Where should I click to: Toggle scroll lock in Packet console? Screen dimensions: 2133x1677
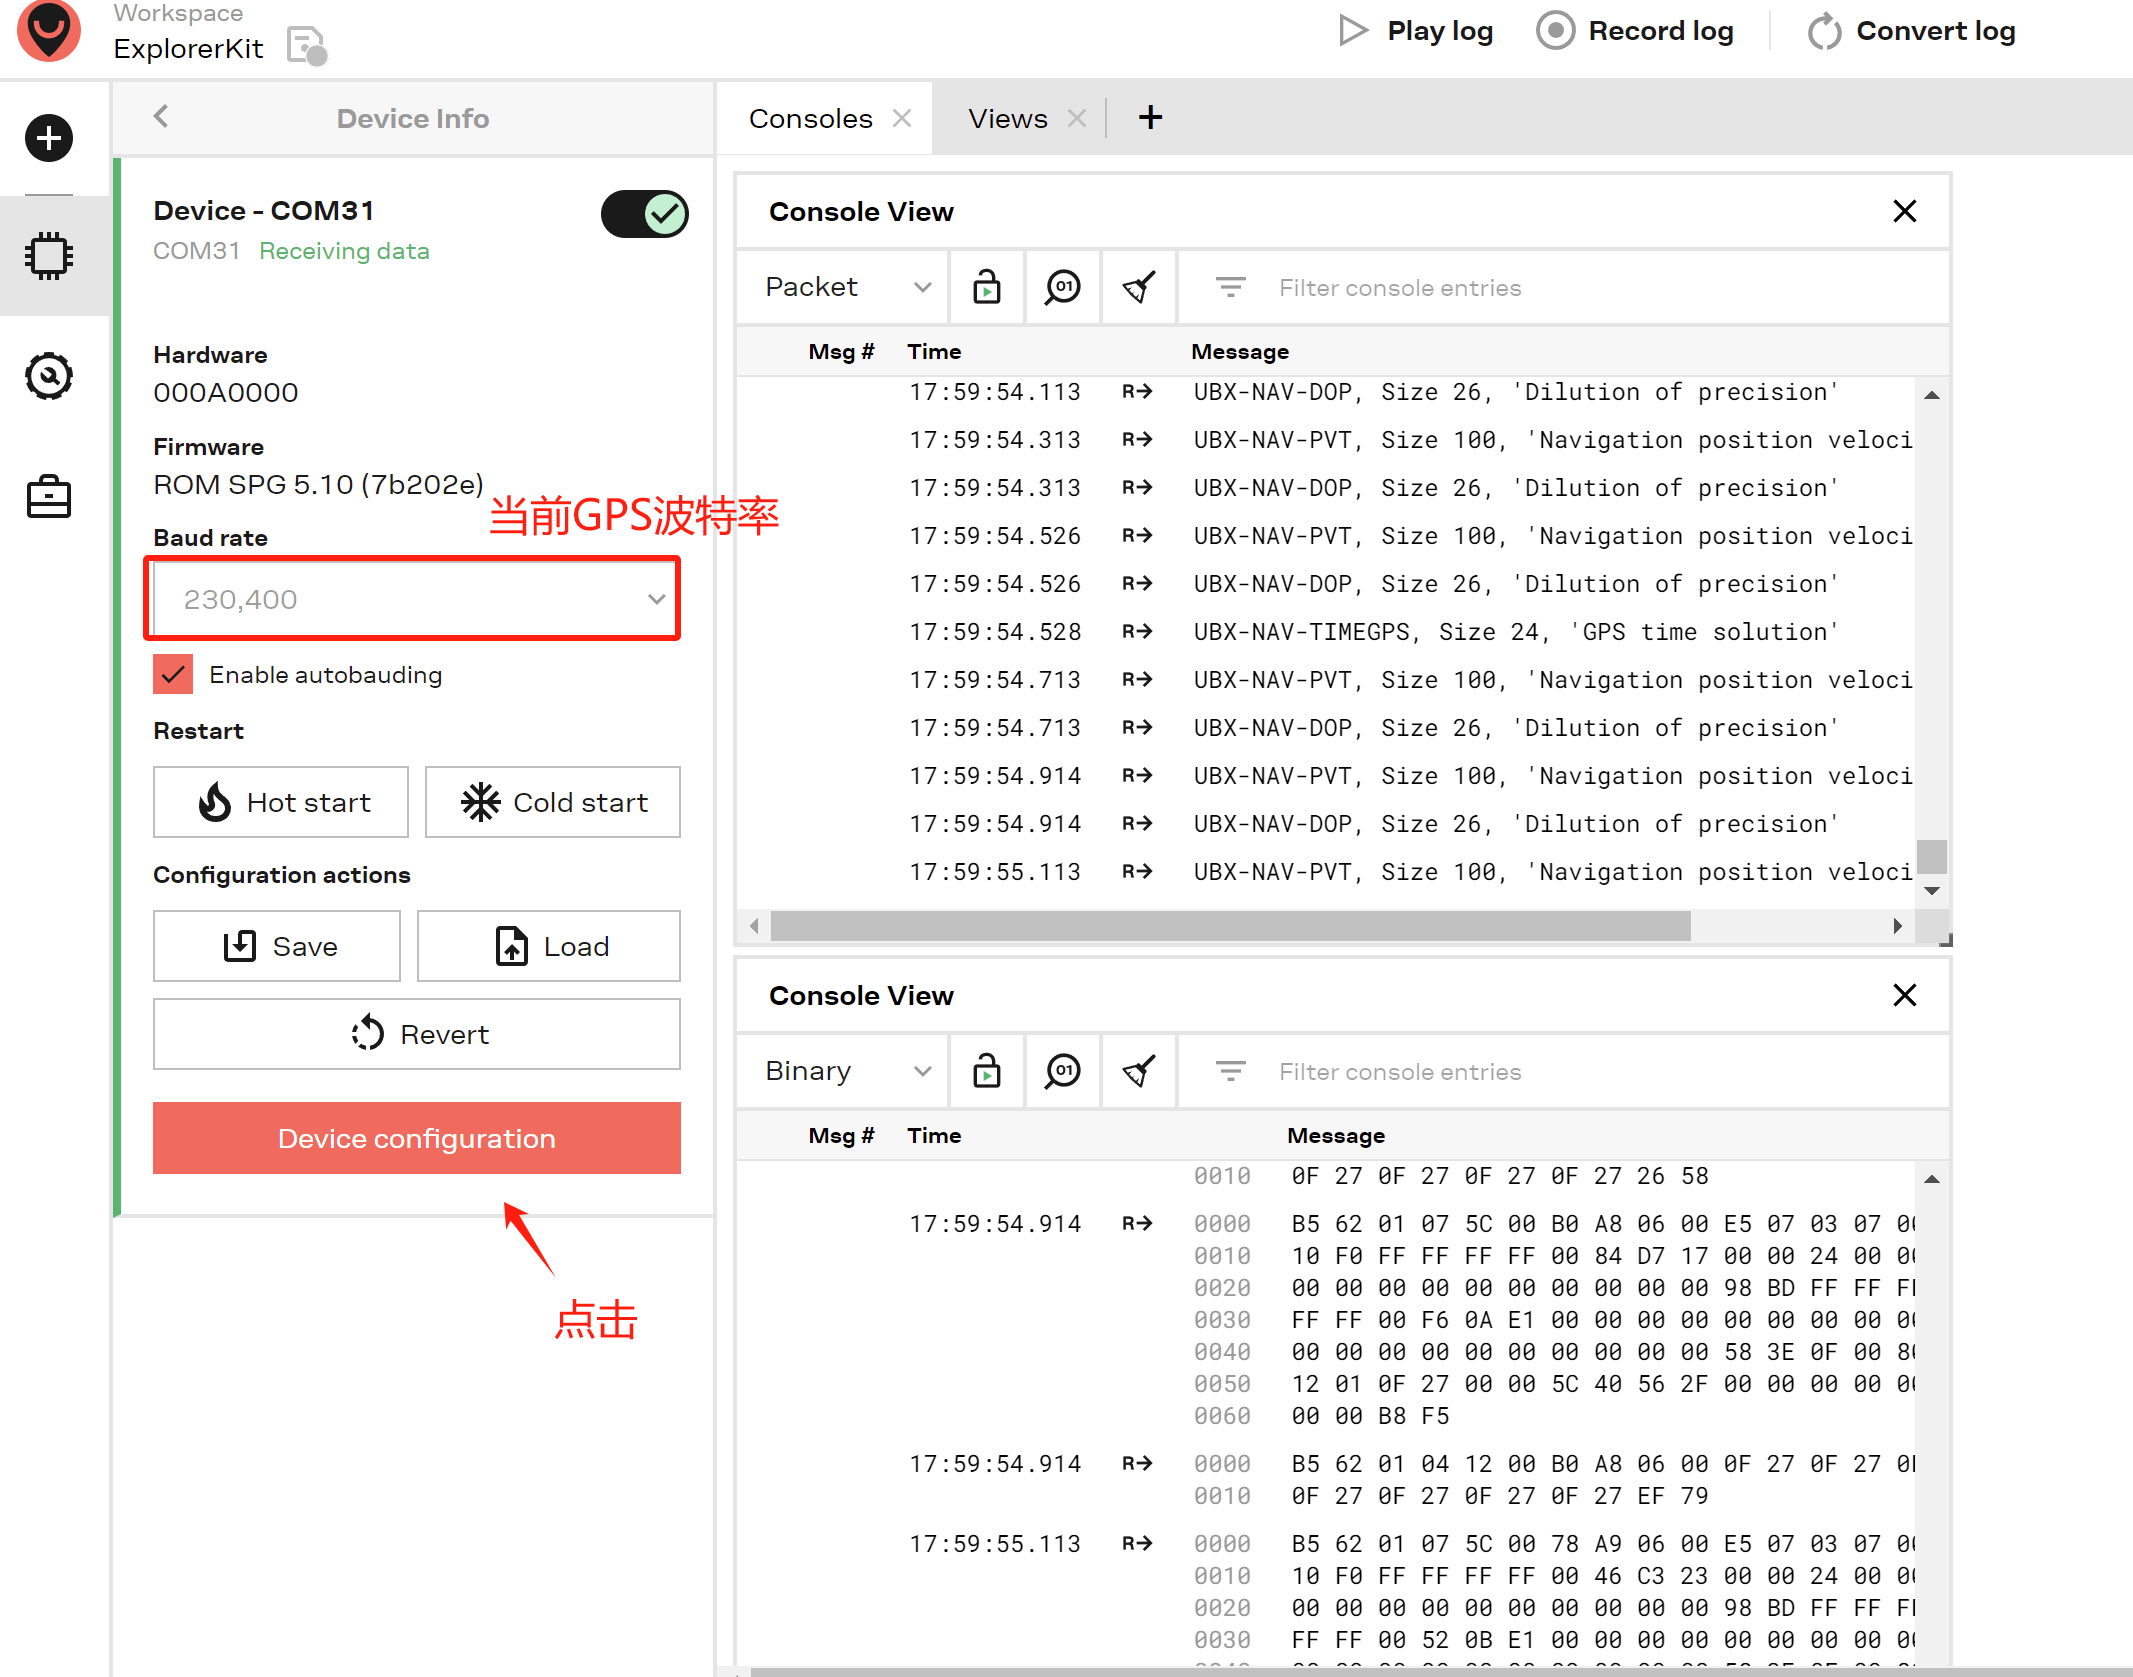(987, 287)
